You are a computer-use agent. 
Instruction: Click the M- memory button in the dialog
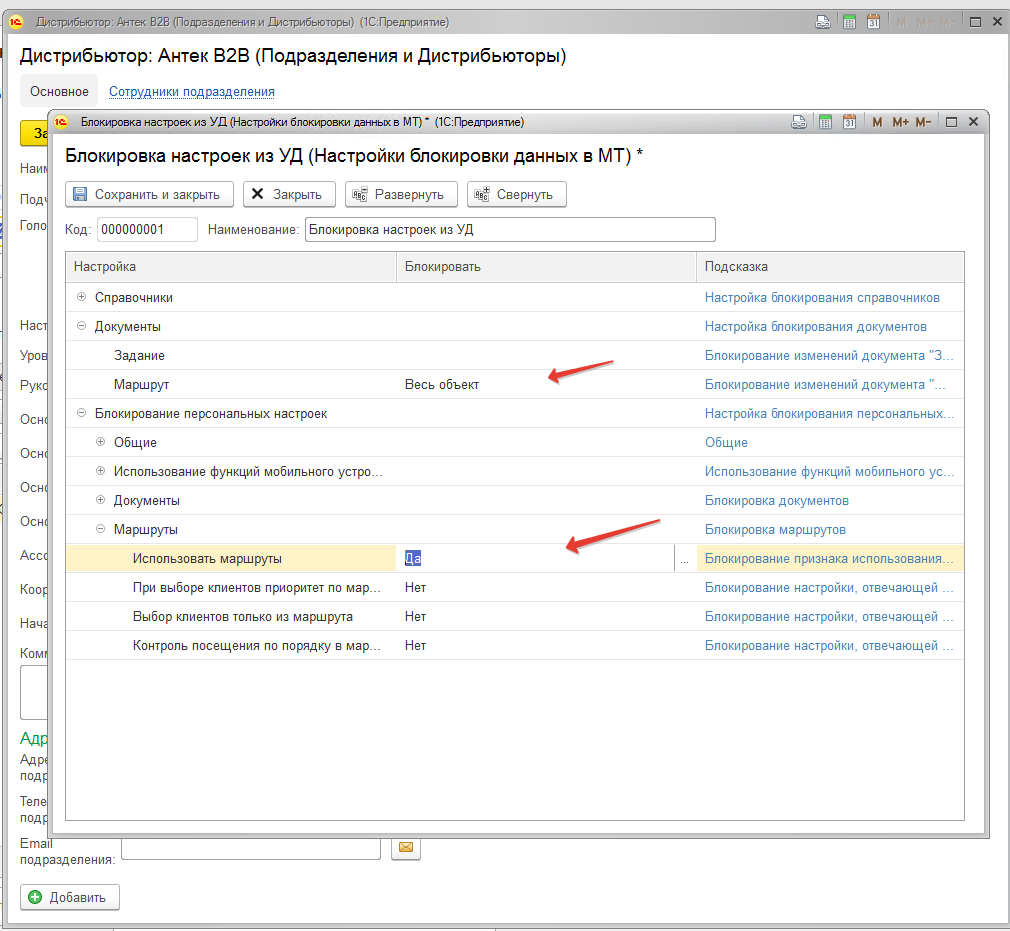click(923, 122)
